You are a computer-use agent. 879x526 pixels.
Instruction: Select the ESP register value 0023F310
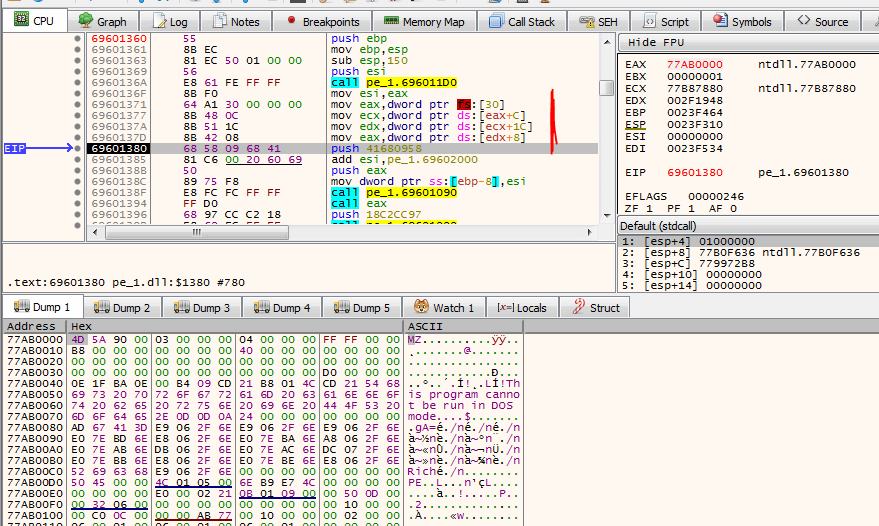pos(695,124)
